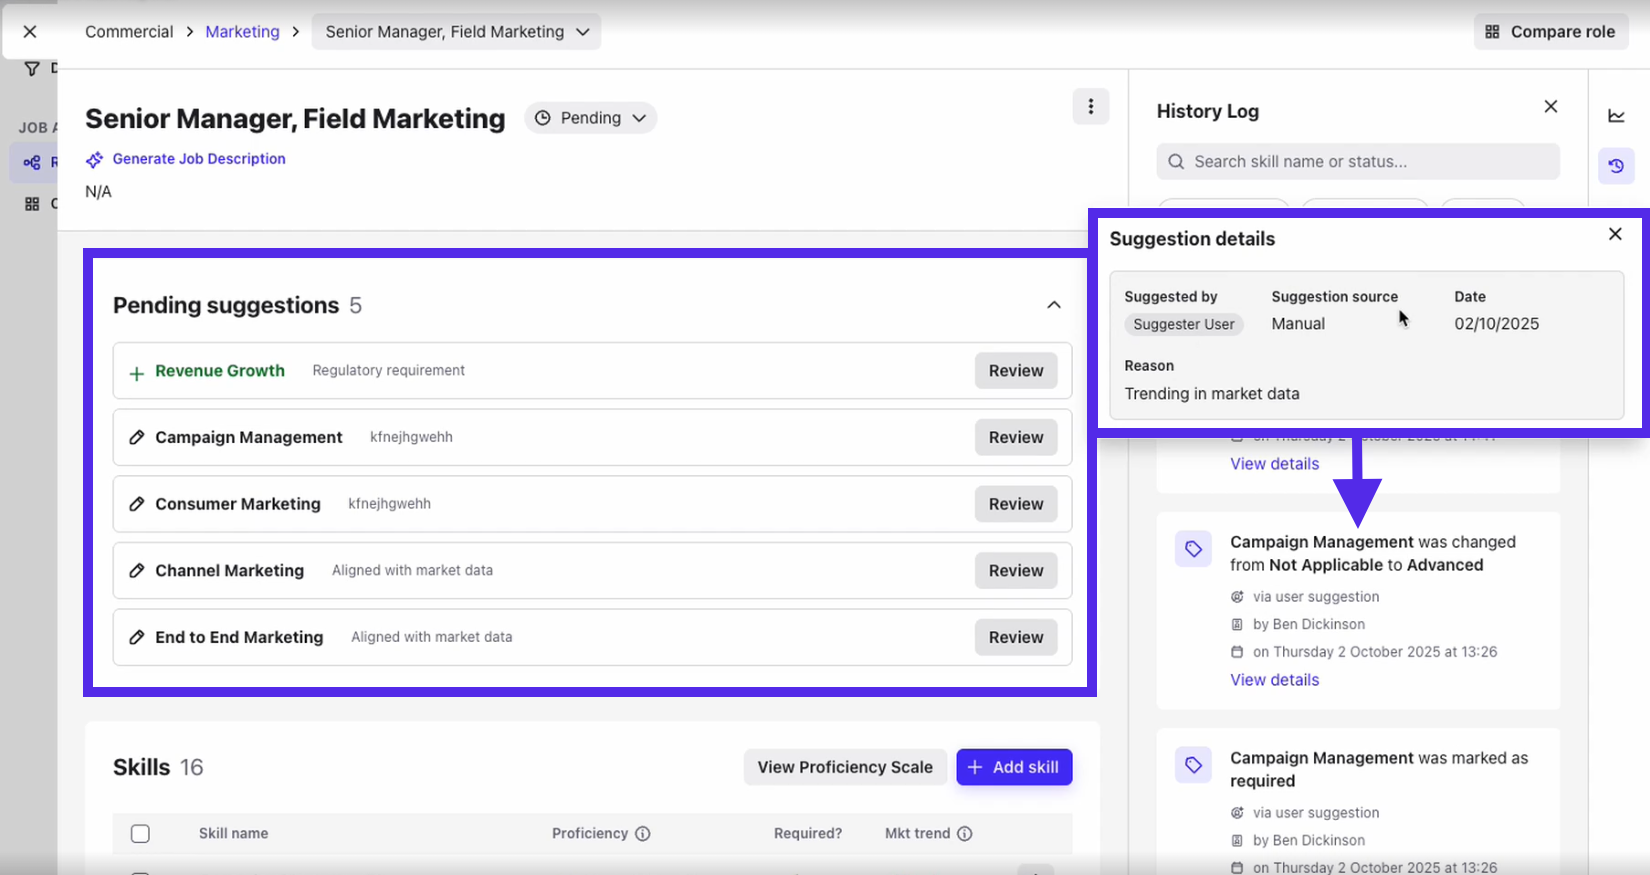1650x875 pixels.
Task: Open the analytics chart icon in right rail
Action: pos(1616,116)
